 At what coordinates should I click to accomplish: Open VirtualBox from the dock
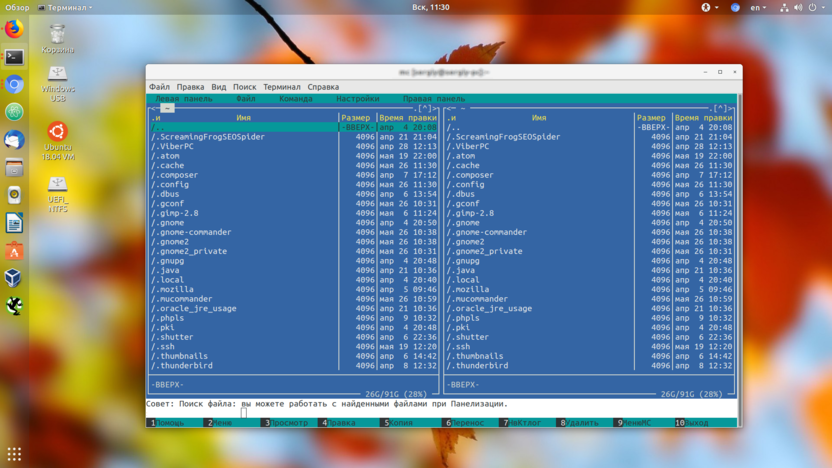point(14,278)
